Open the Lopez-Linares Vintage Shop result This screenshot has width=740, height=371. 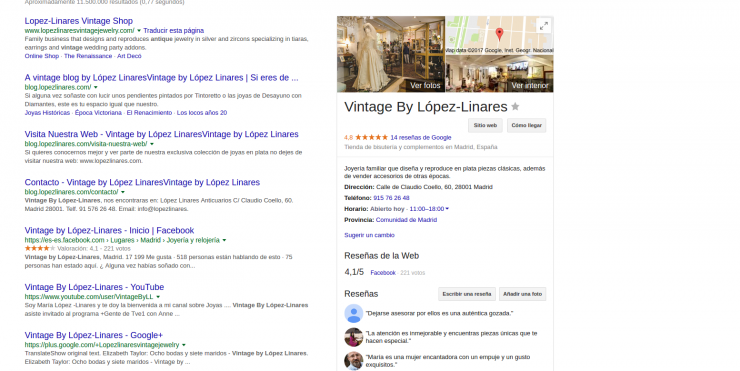tap(79, 21)
